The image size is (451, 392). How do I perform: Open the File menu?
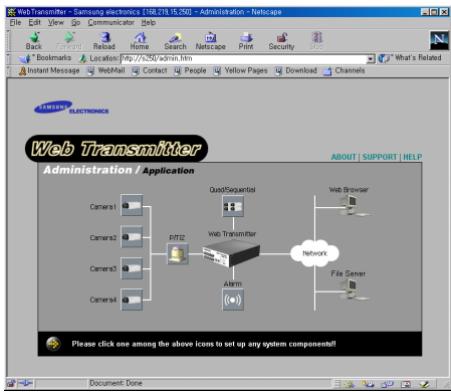click(15, 23)
